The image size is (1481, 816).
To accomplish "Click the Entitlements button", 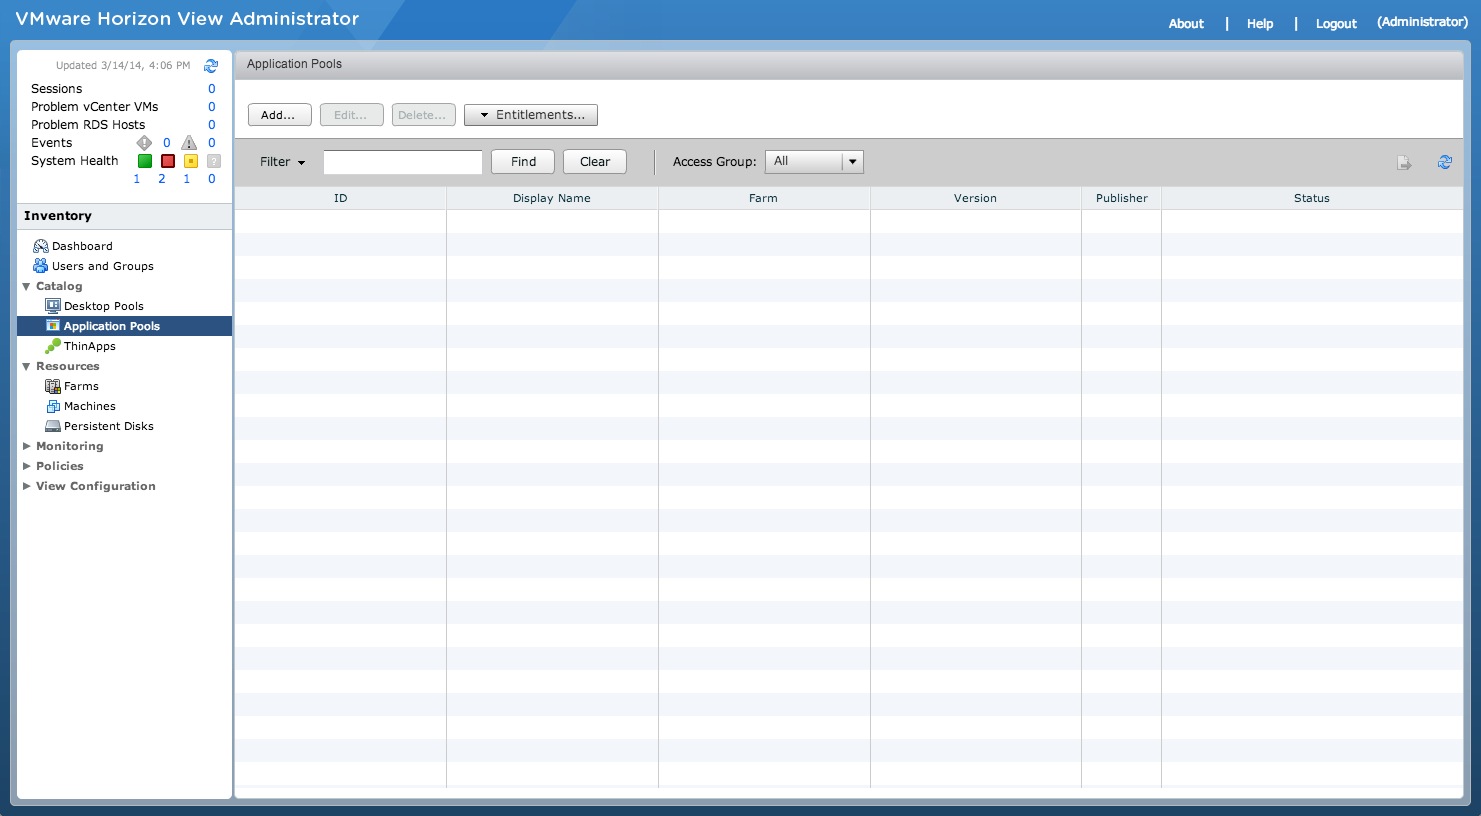I will (x=531, y=114).
